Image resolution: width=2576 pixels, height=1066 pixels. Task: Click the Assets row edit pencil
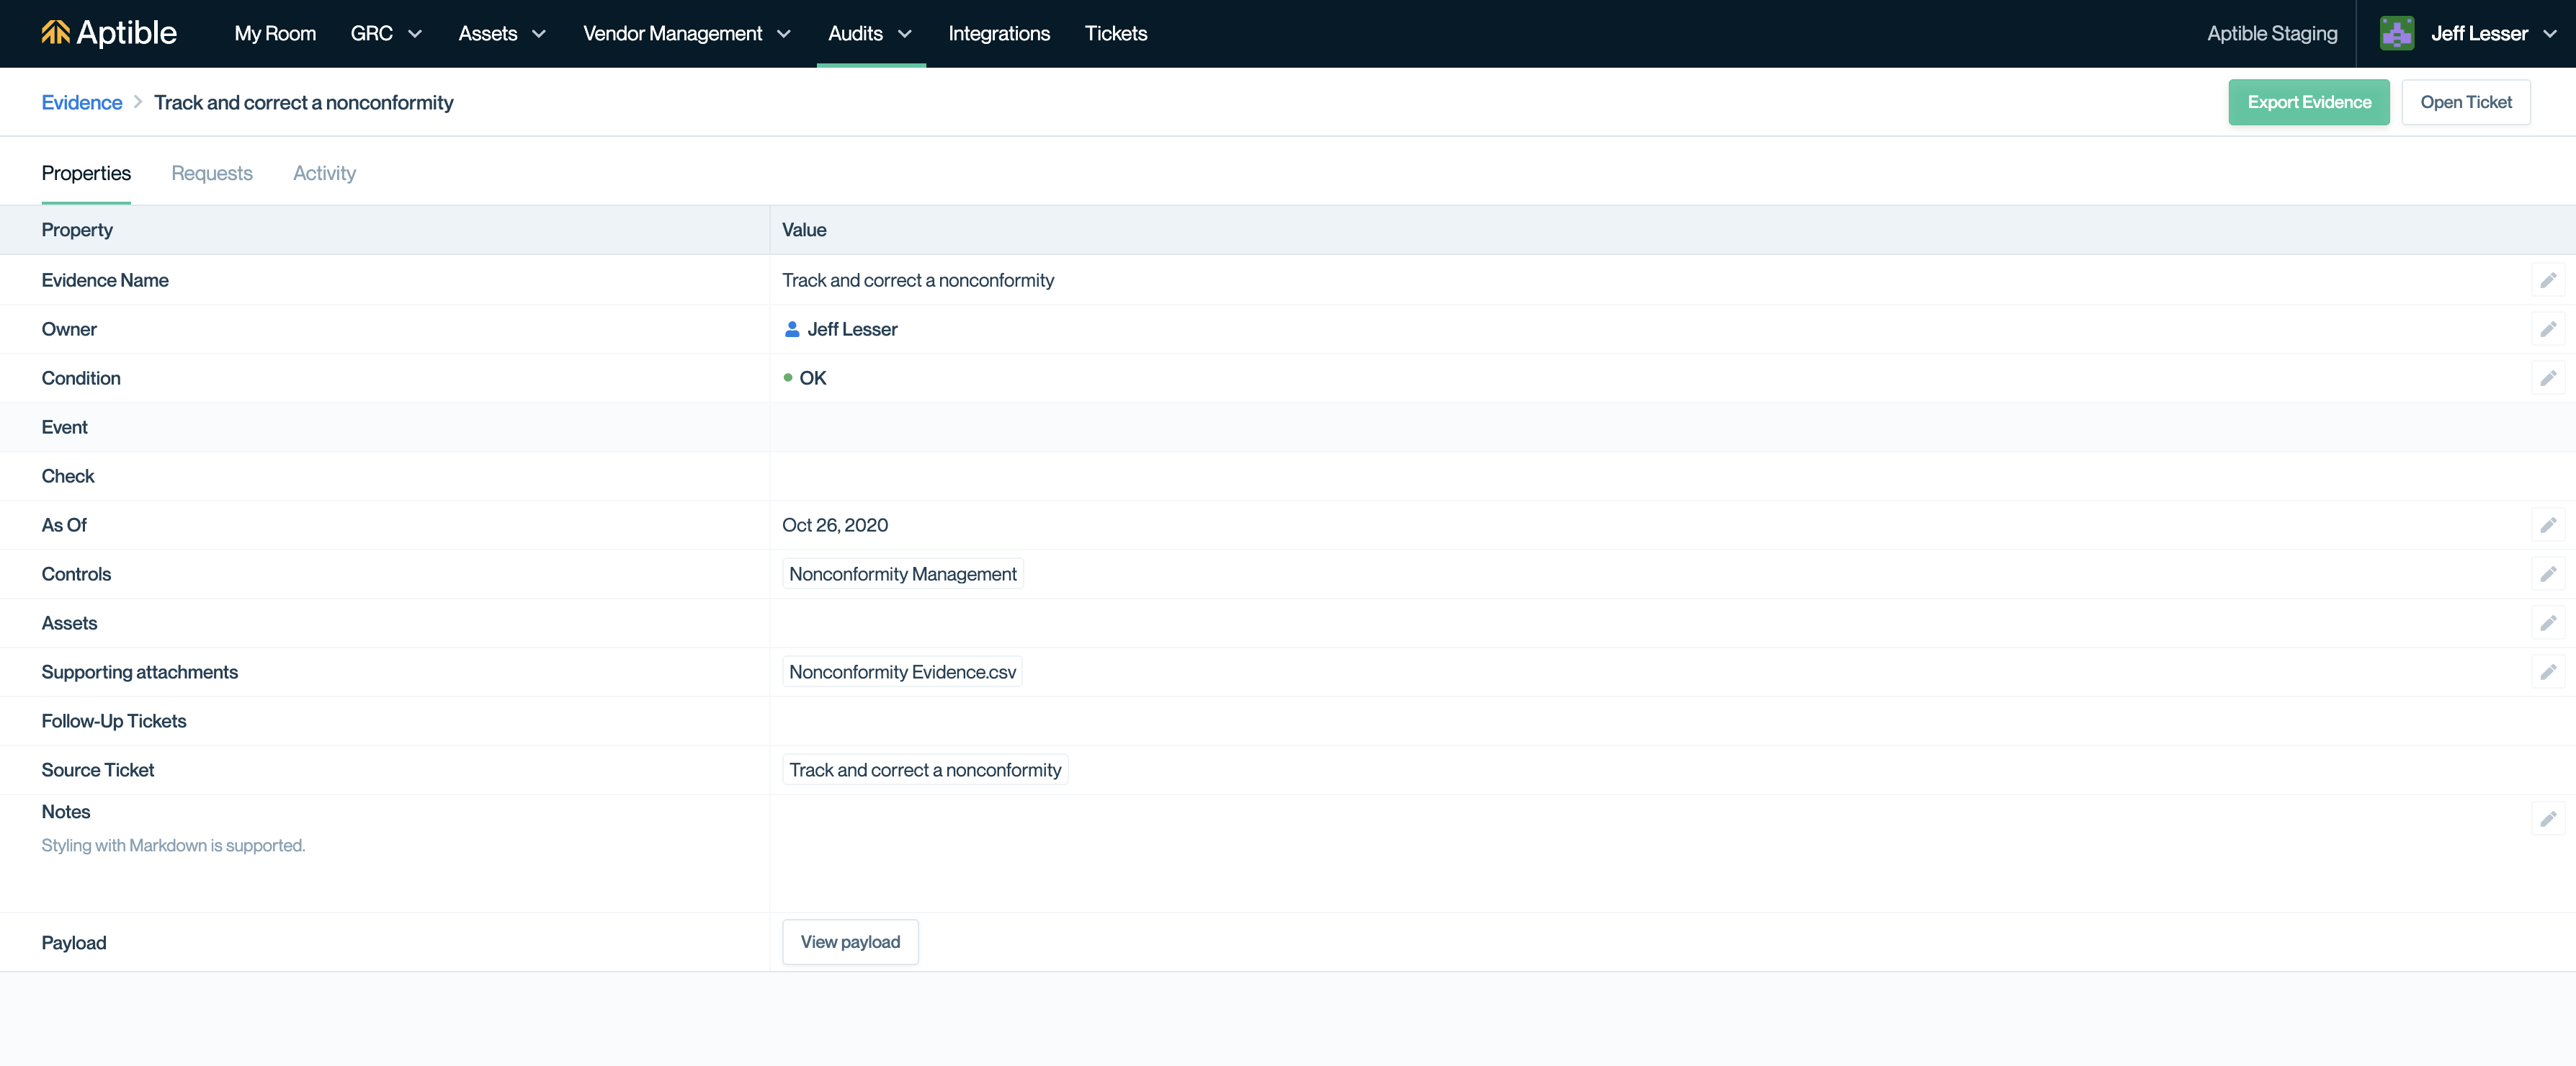pos(2547,623)
